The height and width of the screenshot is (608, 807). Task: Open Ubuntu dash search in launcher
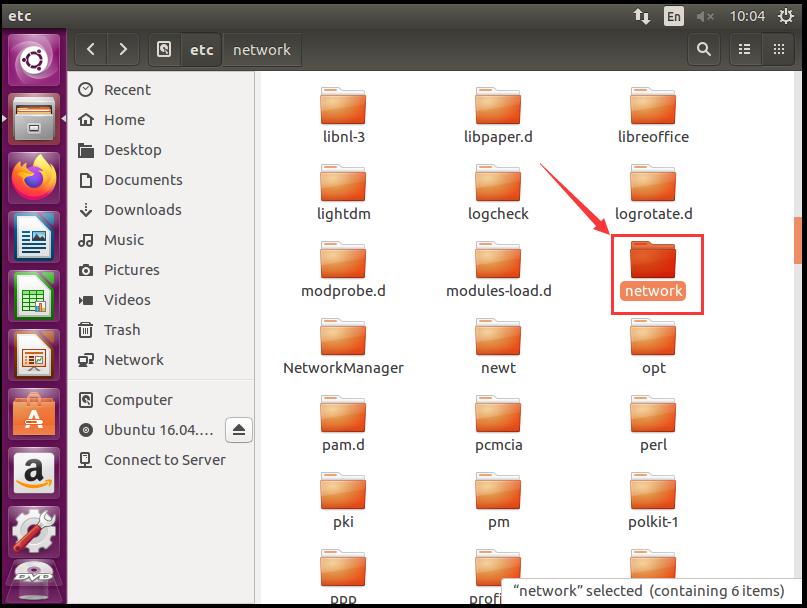click(x=34, y=60)
